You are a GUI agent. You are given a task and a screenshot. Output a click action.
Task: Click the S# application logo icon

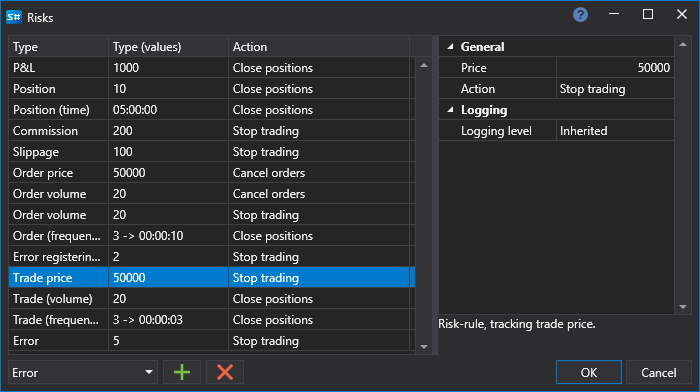click(14, 17)
